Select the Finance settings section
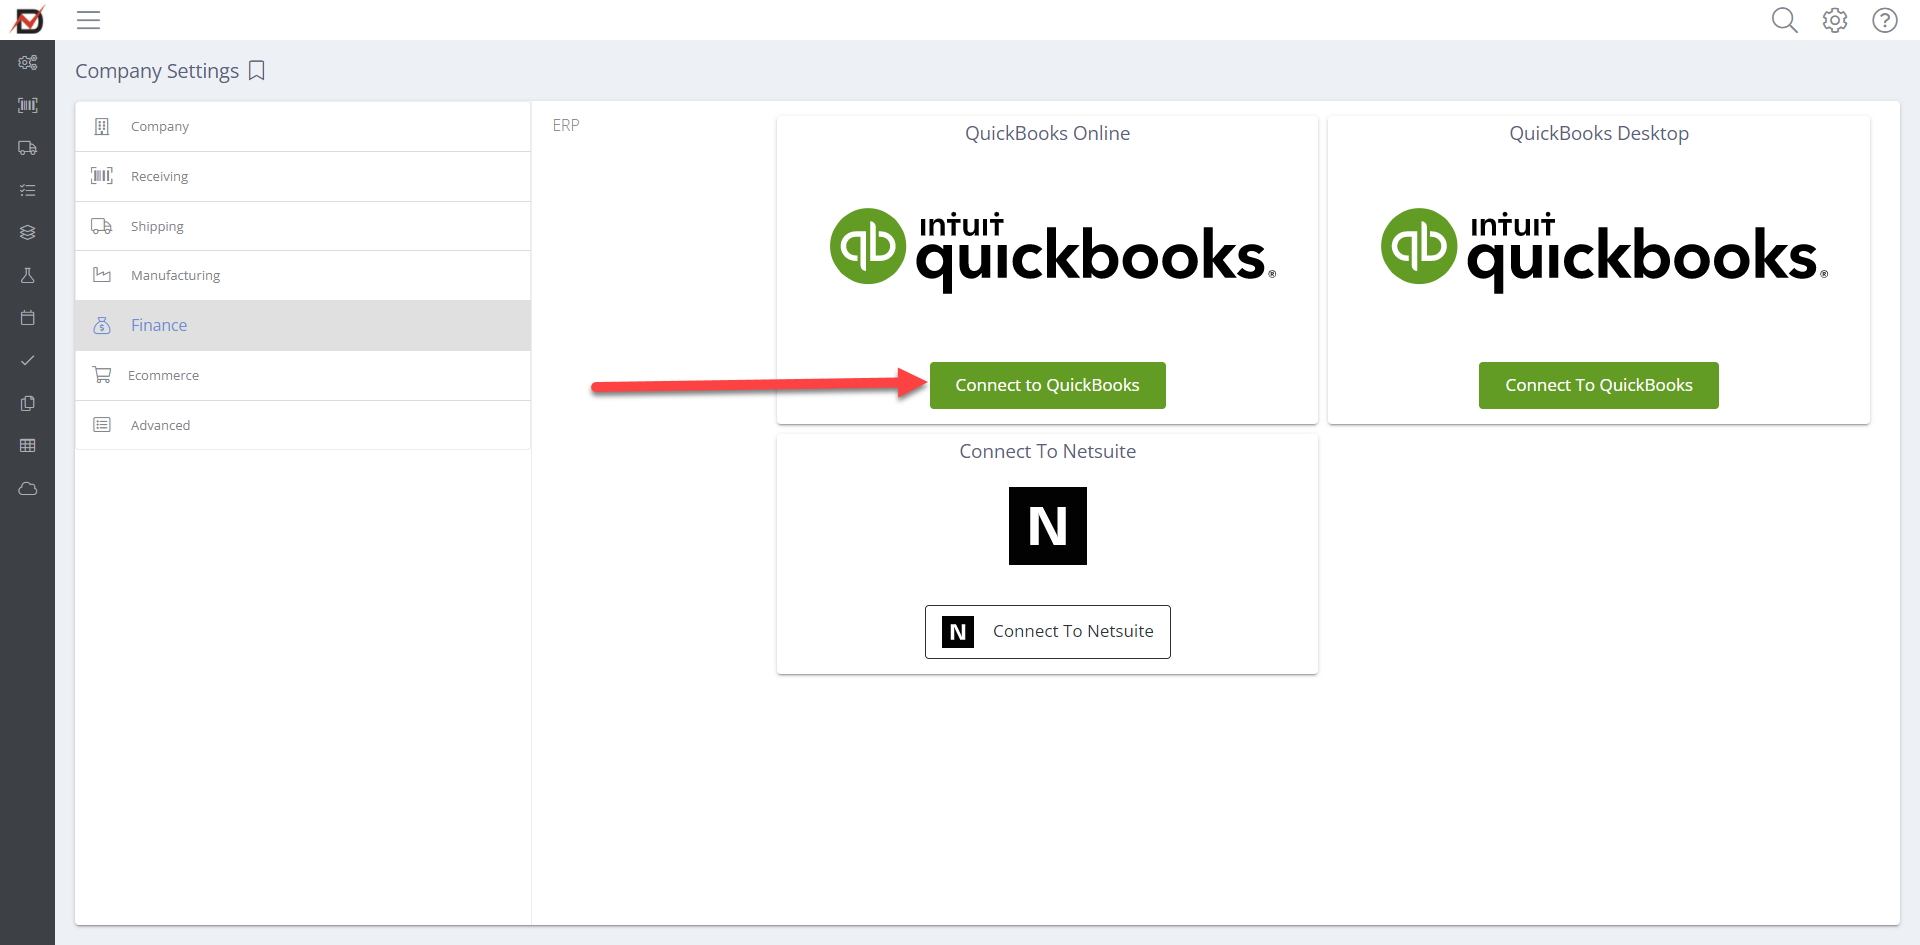The image size is (1920, 945). (303, 325)
